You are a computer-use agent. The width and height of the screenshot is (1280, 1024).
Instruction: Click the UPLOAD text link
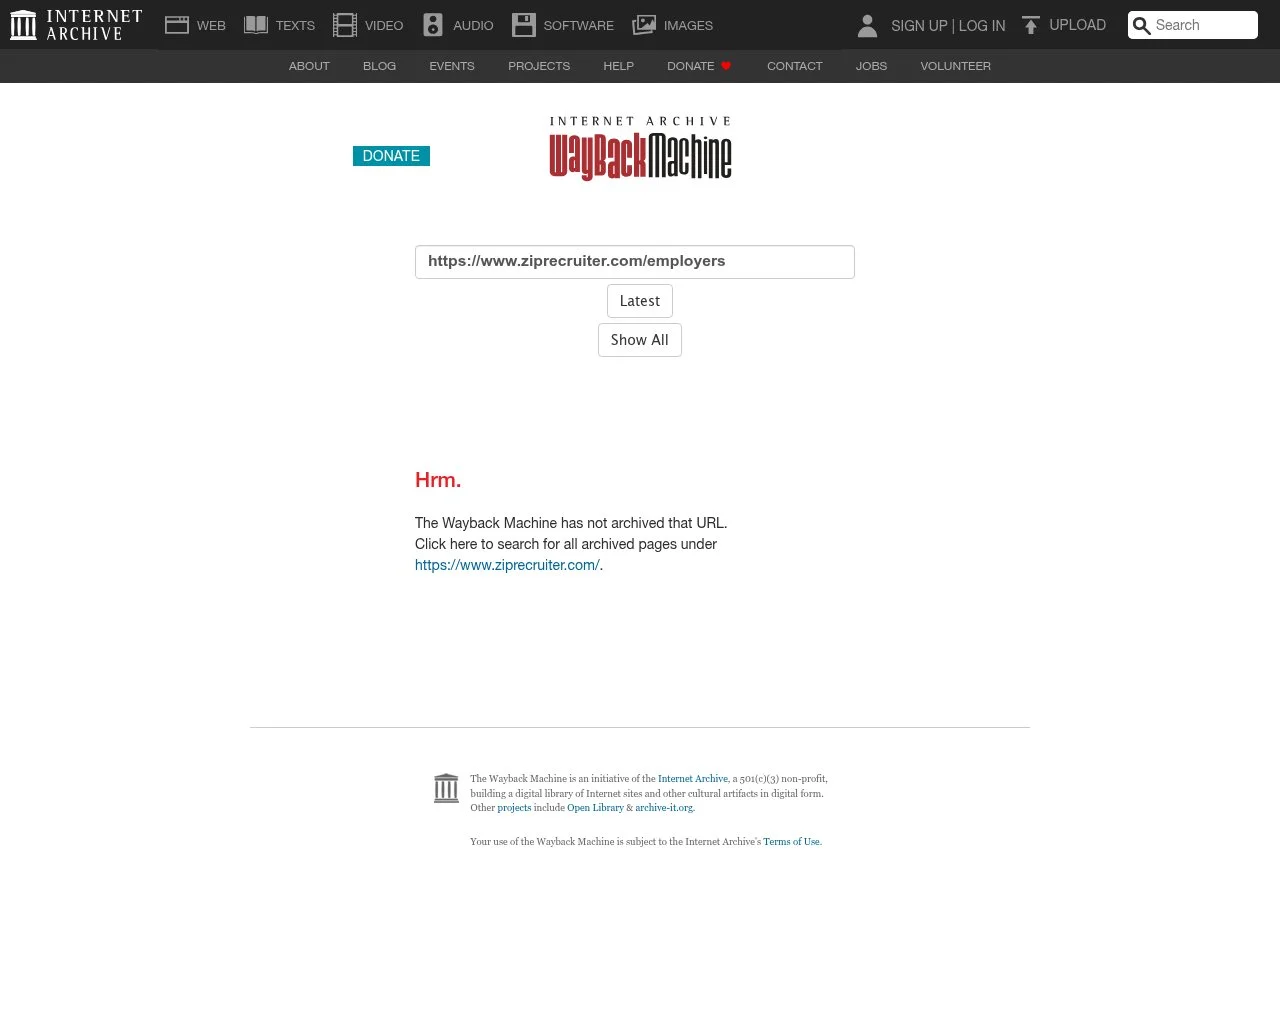(1078, 25)
